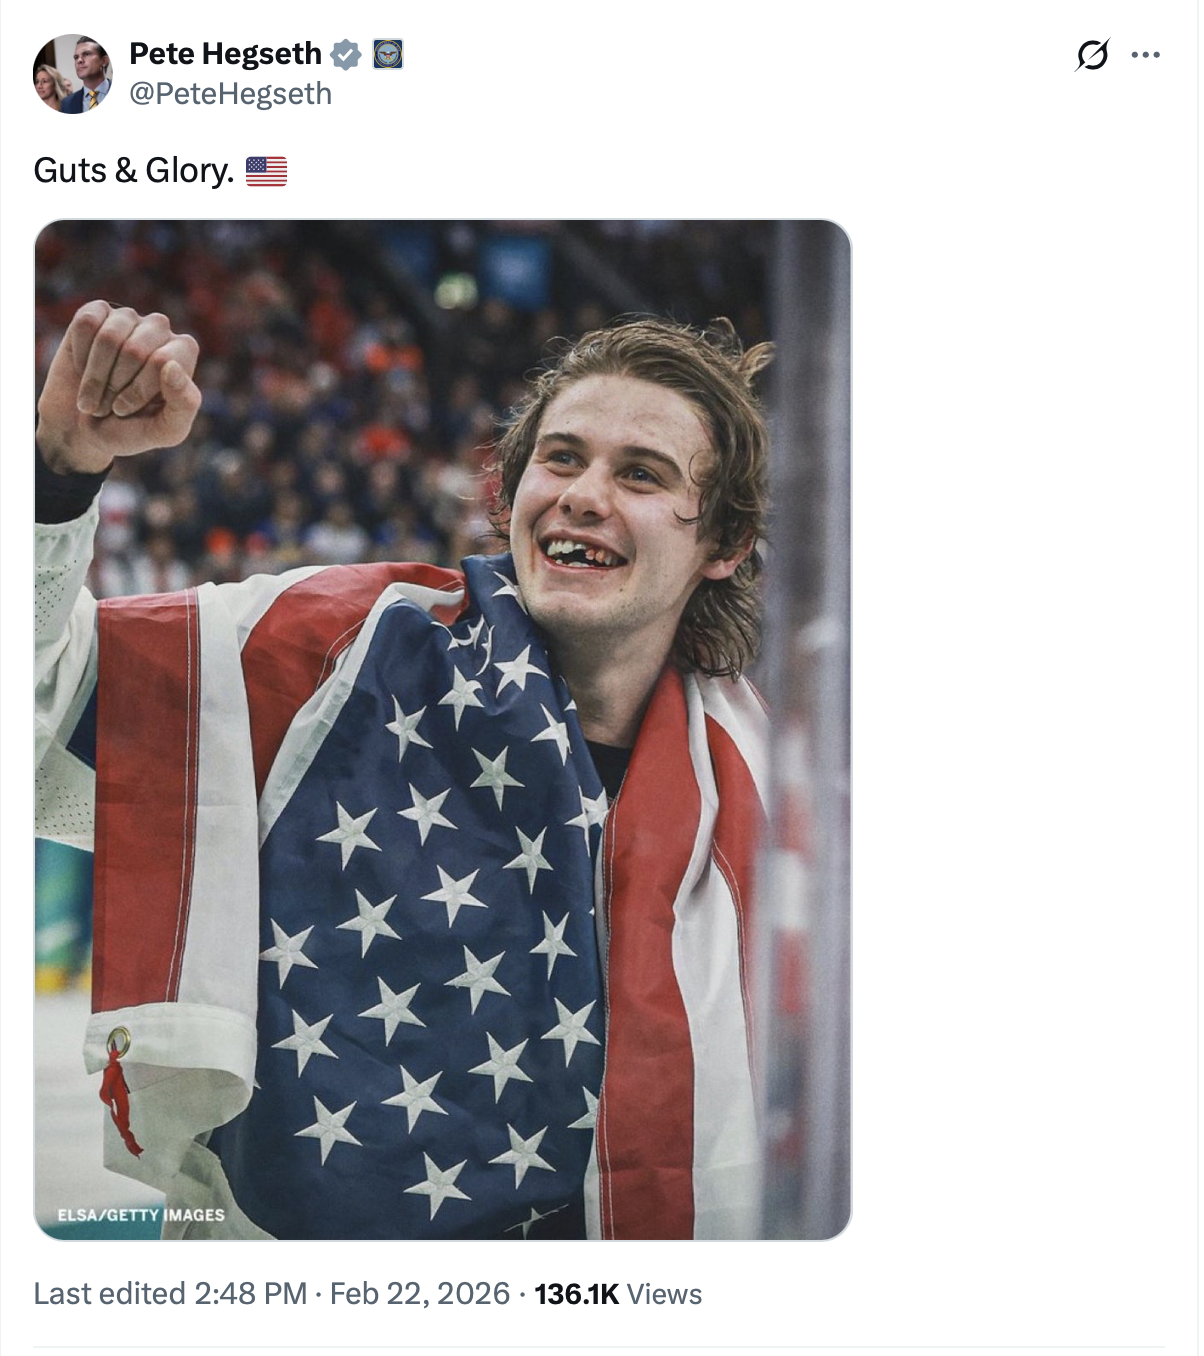The height and width of the screenshot is (1356, 1204).
Task: Click the blue verified checkmark badge
Action: pos(346,54)
